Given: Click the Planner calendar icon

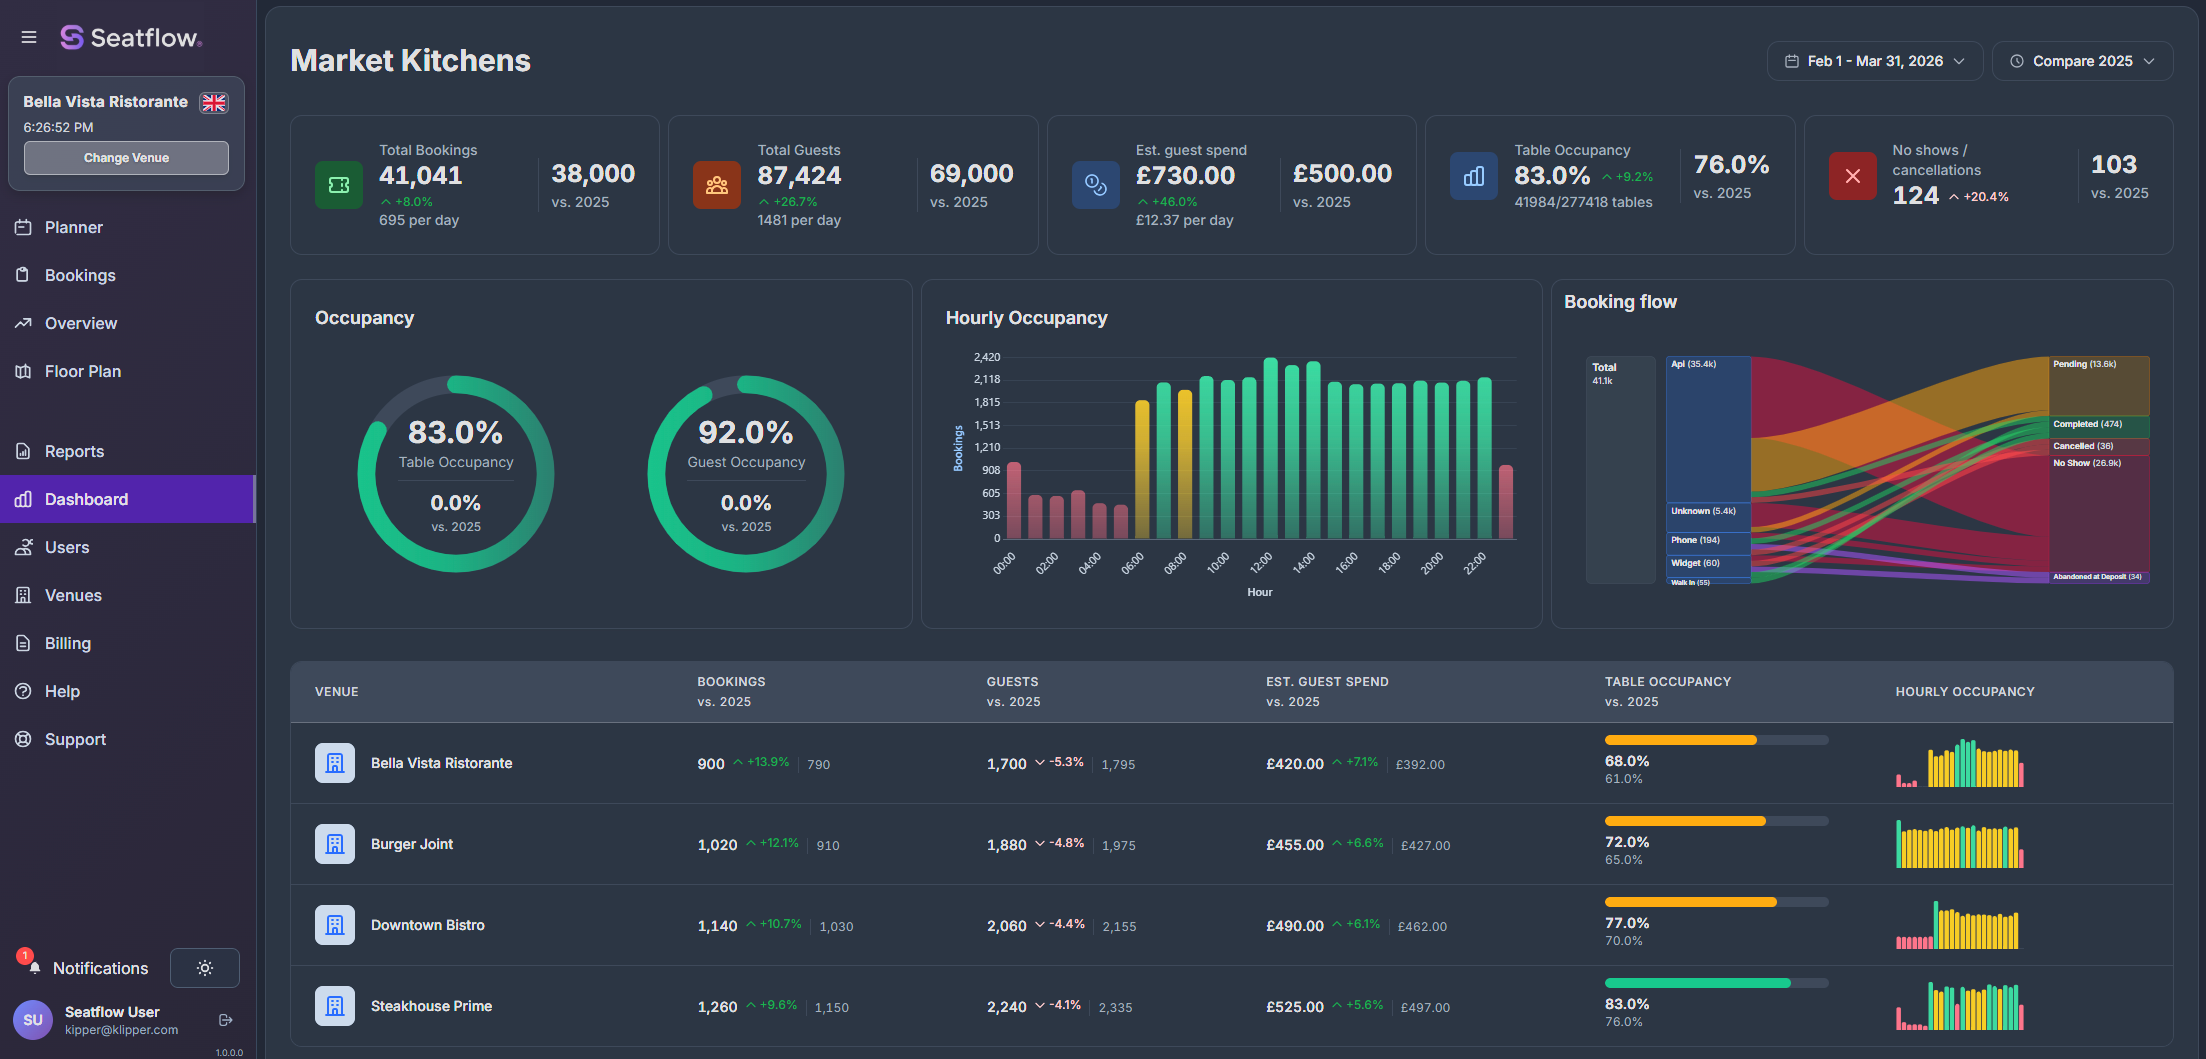Looking at the screenshot, I should (x=23, y=227).
